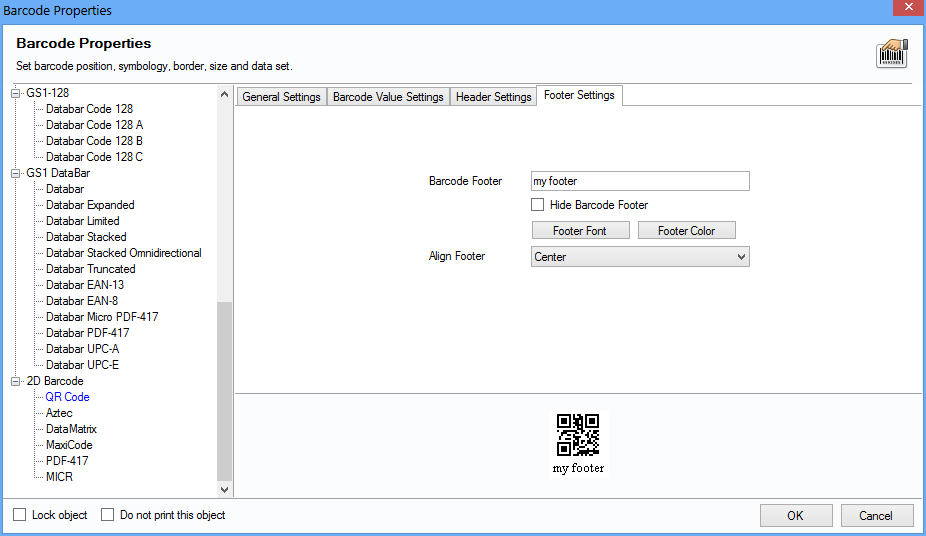
Task: Select Databar EAN-8
Action: 82,300
